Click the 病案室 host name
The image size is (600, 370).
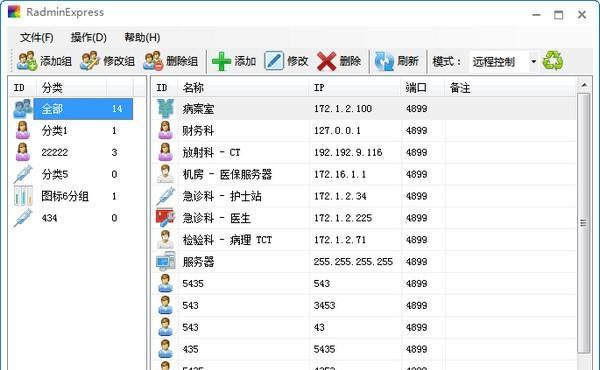[x=198, y=109]
